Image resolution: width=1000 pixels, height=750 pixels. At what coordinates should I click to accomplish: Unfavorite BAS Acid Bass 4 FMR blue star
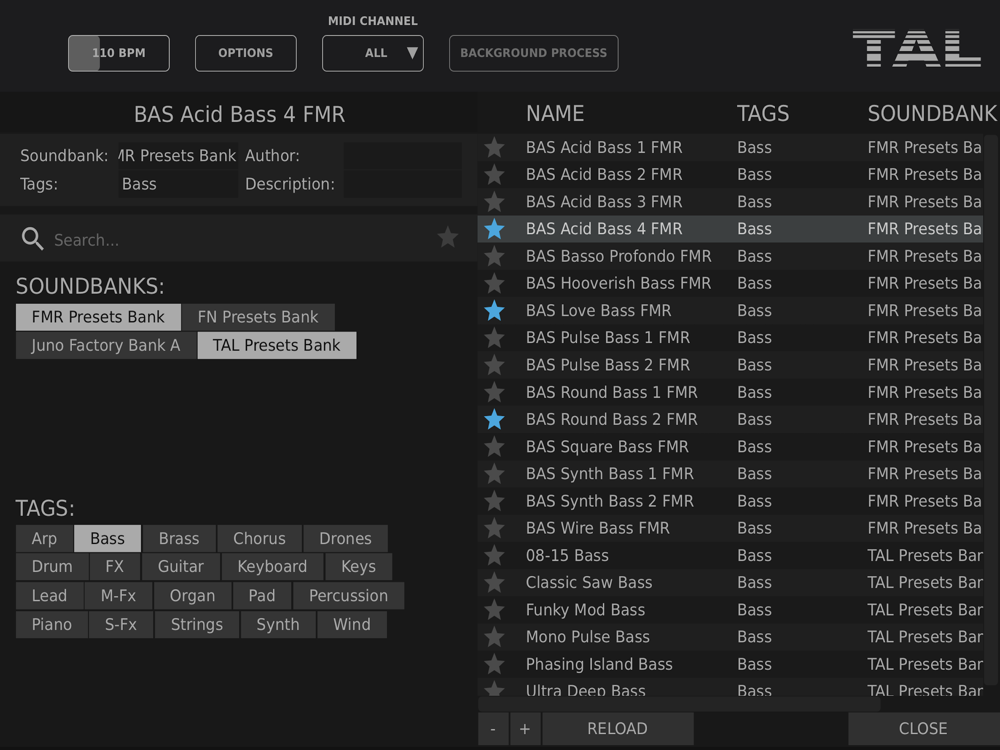[x=494, y=228]
